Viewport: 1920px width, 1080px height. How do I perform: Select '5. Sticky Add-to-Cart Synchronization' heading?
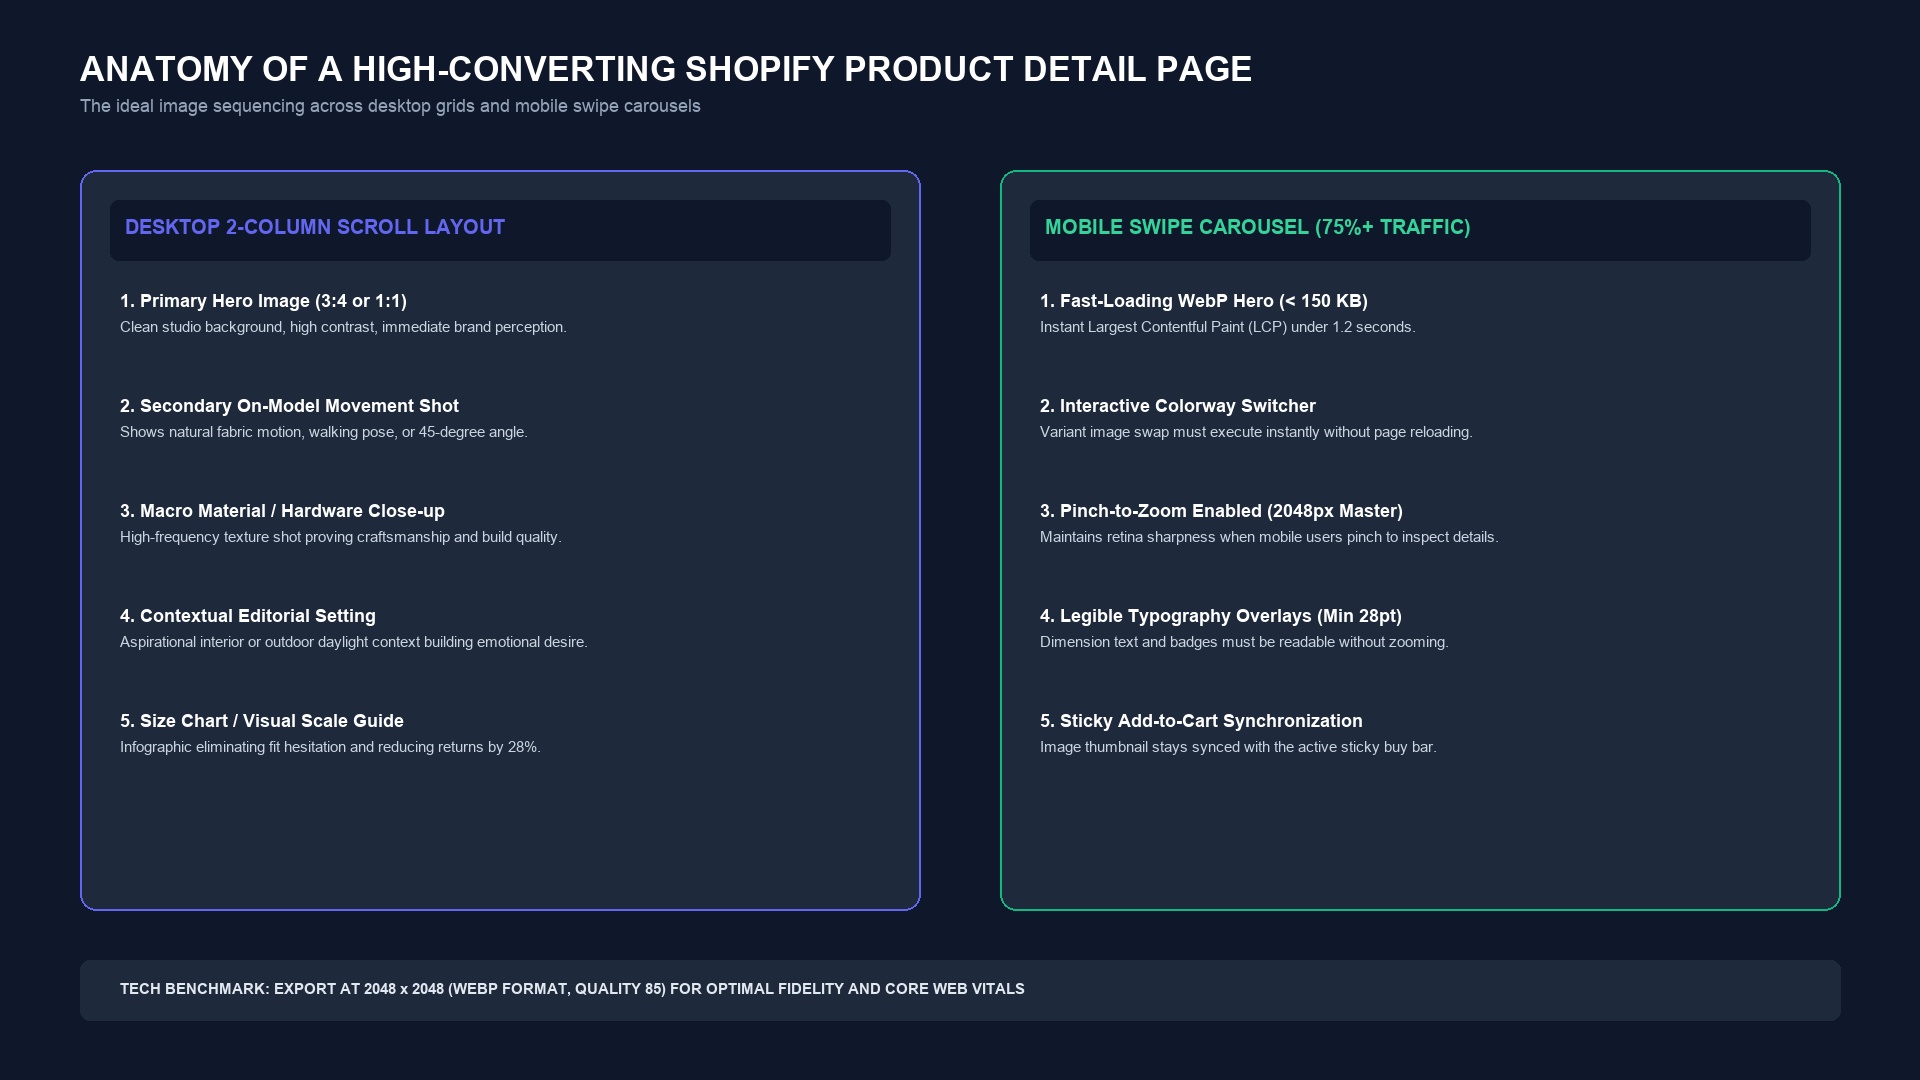click(x=1201, y=721)
